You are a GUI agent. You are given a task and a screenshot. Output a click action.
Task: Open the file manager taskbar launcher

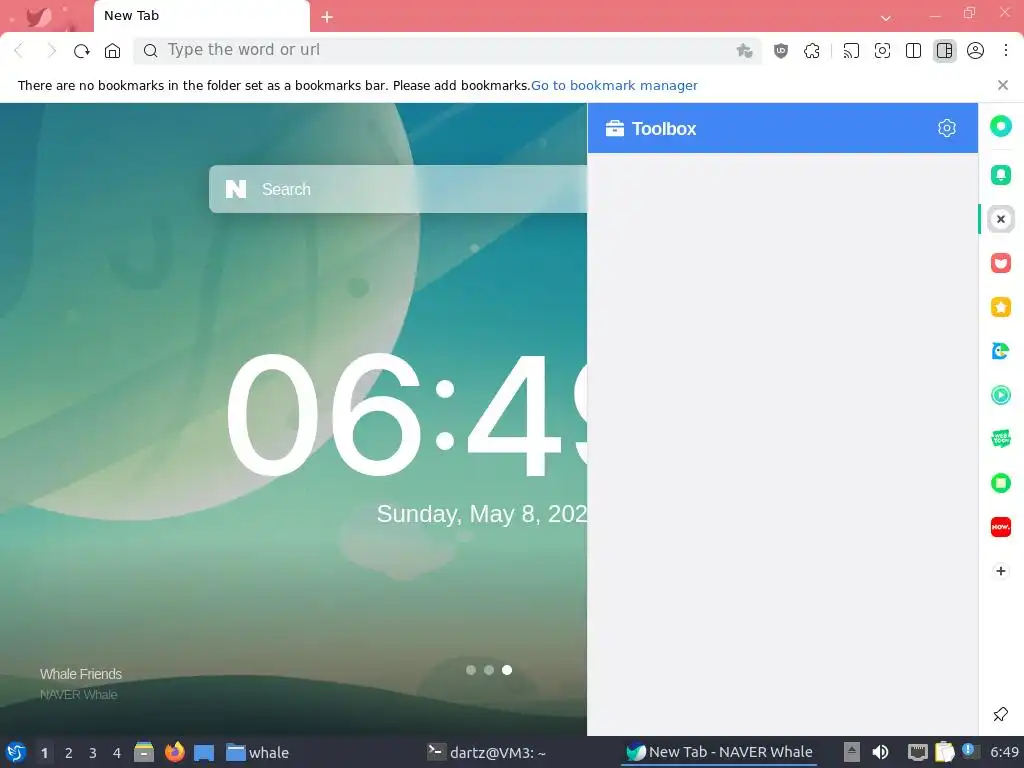(144, 752)
